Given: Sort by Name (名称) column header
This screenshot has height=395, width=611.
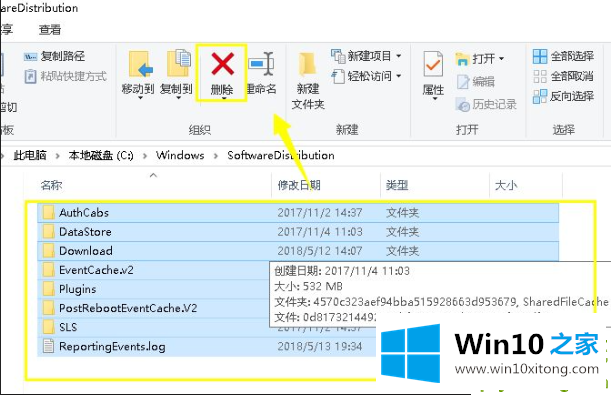Looking at the screenshot, I should (51, 185).
